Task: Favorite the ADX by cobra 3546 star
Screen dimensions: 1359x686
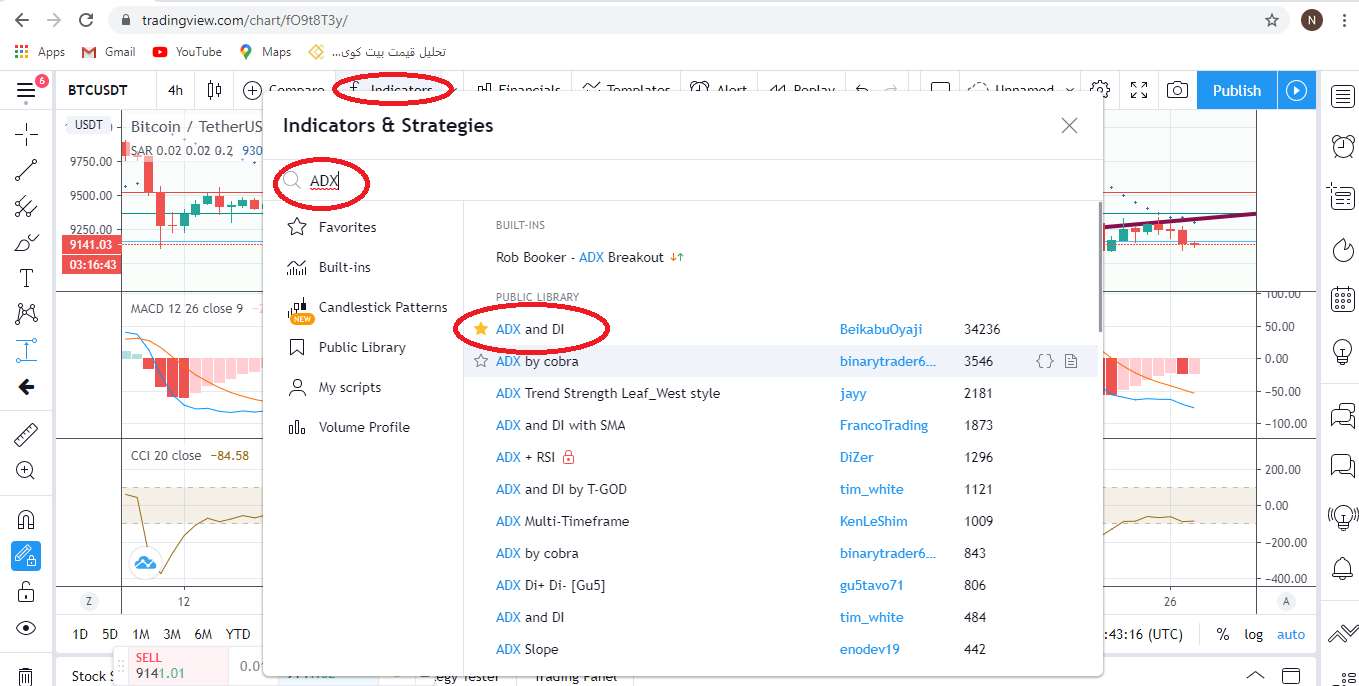Action: click(x=481, y=361)
